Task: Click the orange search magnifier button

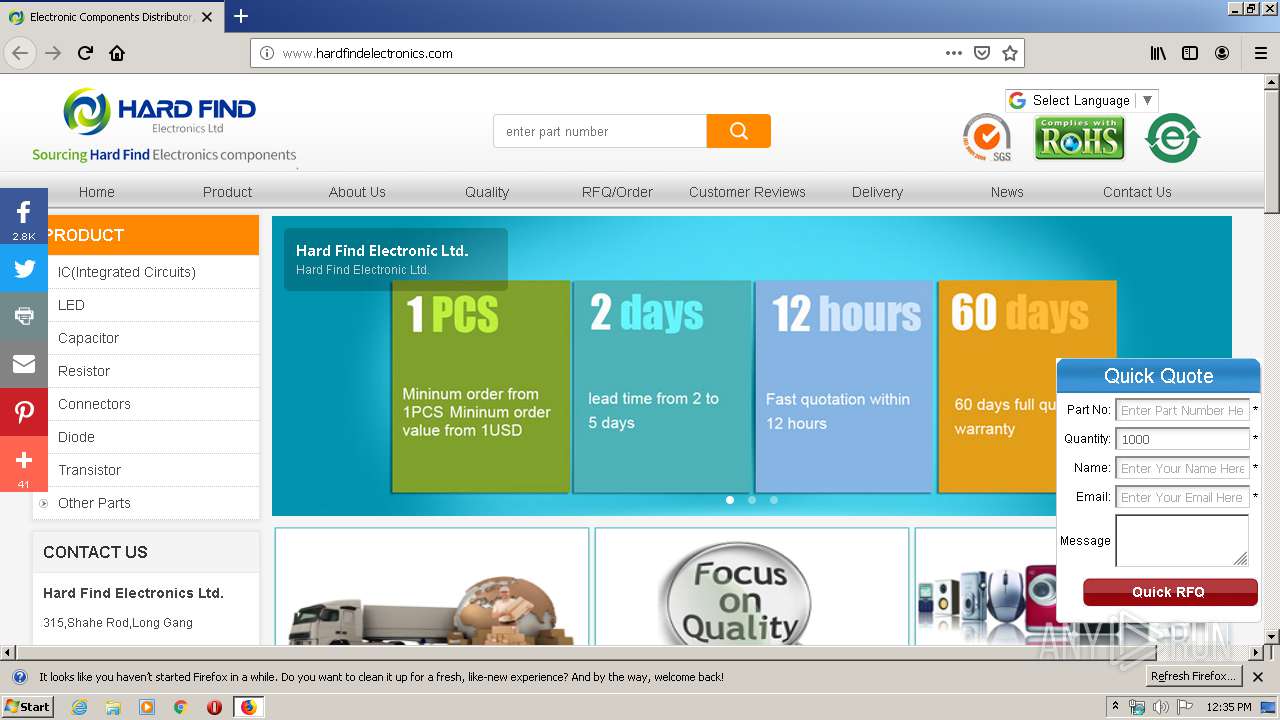Action: tap(738, 131)
